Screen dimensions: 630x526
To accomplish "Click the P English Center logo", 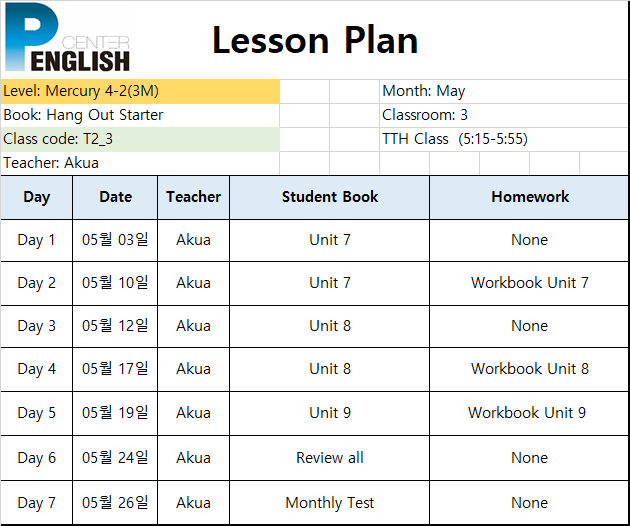I will [x=68, y=37].
